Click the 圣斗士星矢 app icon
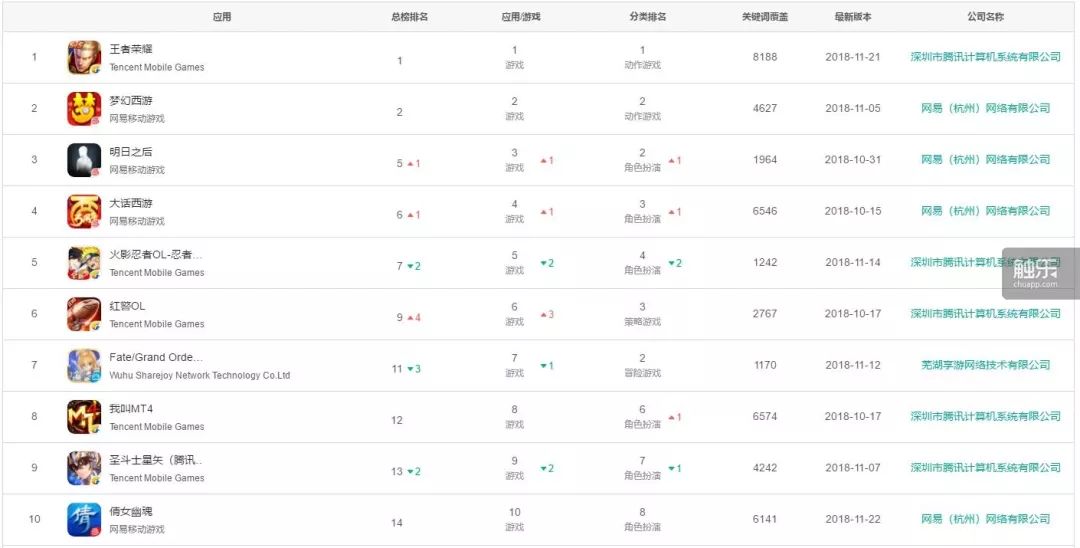 coord(84,468)
